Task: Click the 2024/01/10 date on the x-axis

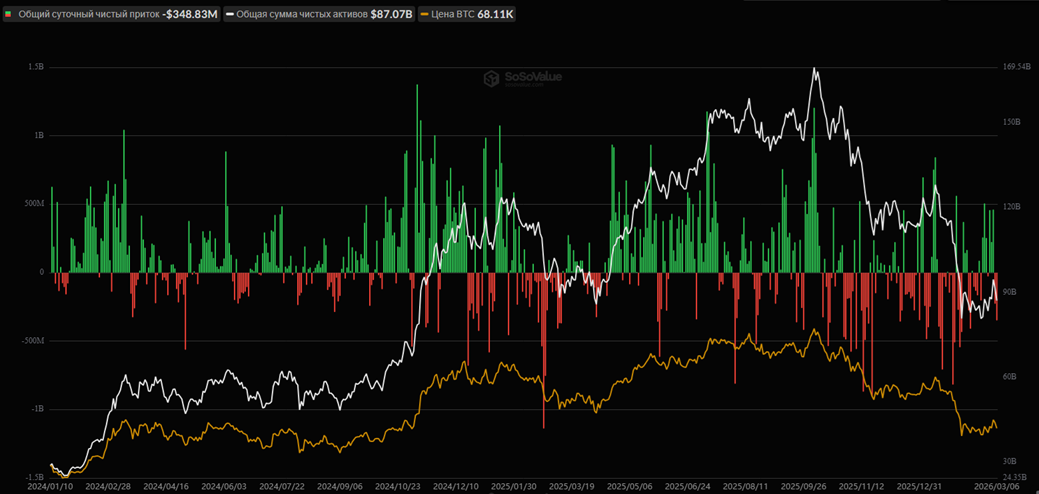Action: coord(50,487)
